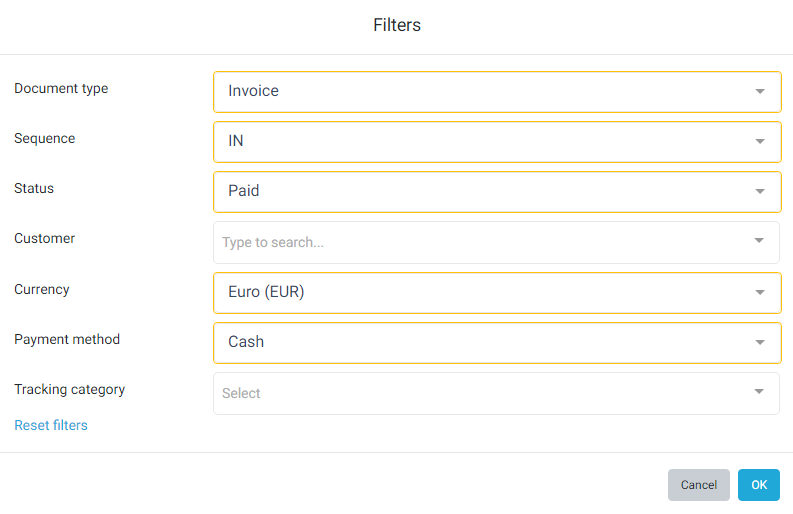Click the IN sequence value
This screenshot has width=793, height=514.
(x=236, y=141)
